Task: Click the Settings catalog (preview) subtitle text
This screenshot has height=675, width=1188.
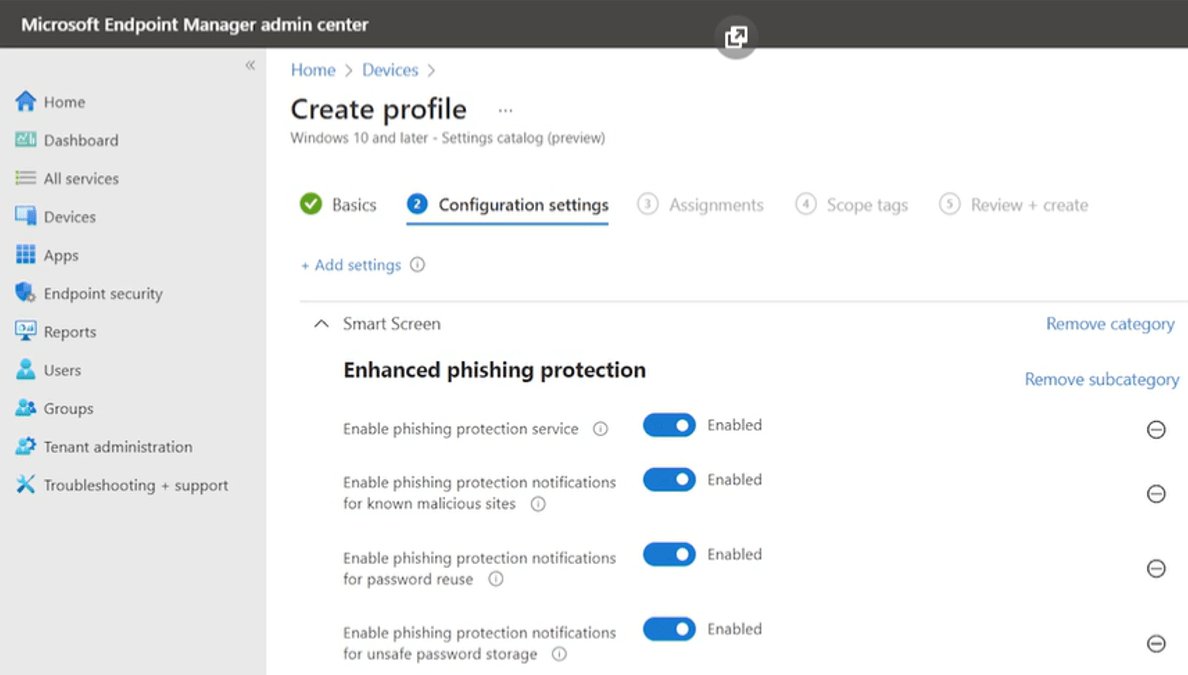Action: 524,138
